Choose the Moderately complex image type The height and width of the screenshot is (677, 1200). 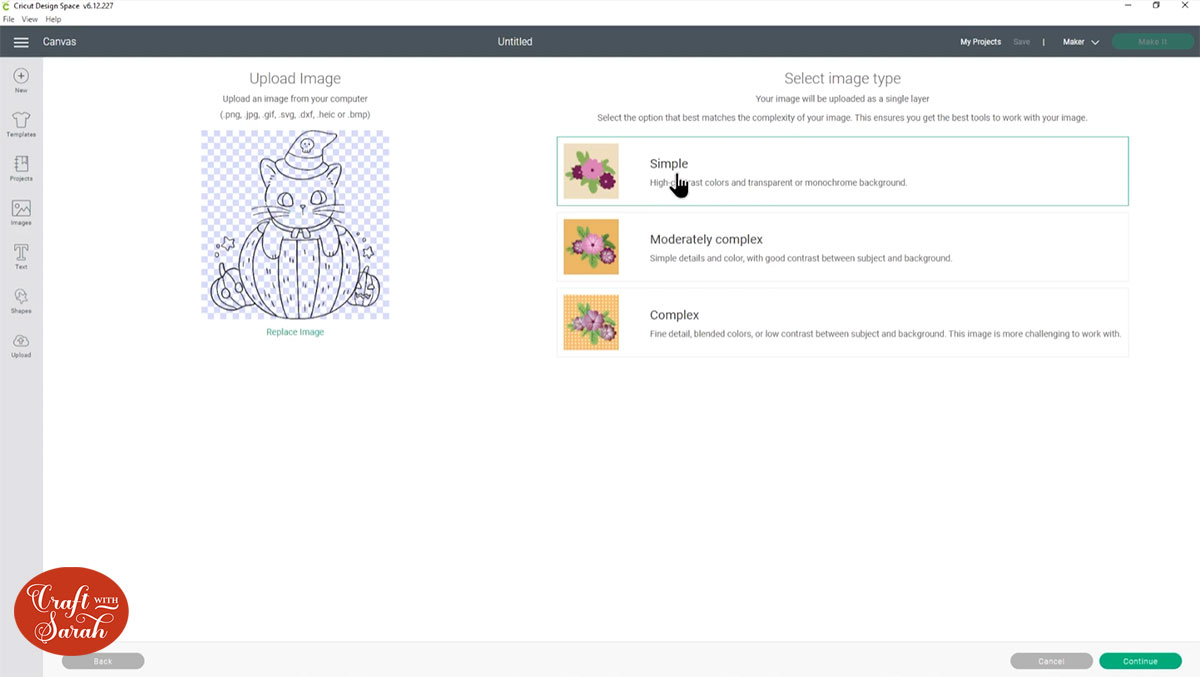842,247
